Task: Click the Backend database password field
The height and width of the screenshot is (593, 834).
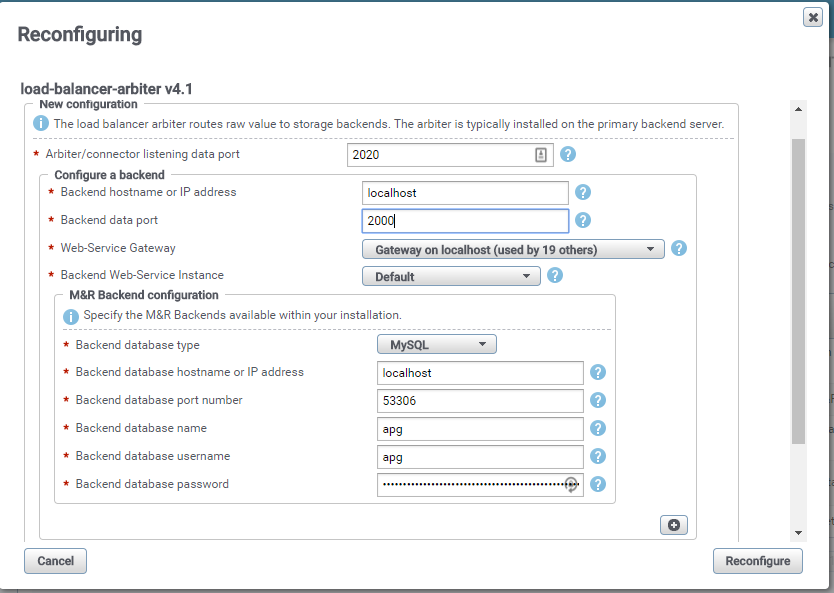Action: point(470,485)
